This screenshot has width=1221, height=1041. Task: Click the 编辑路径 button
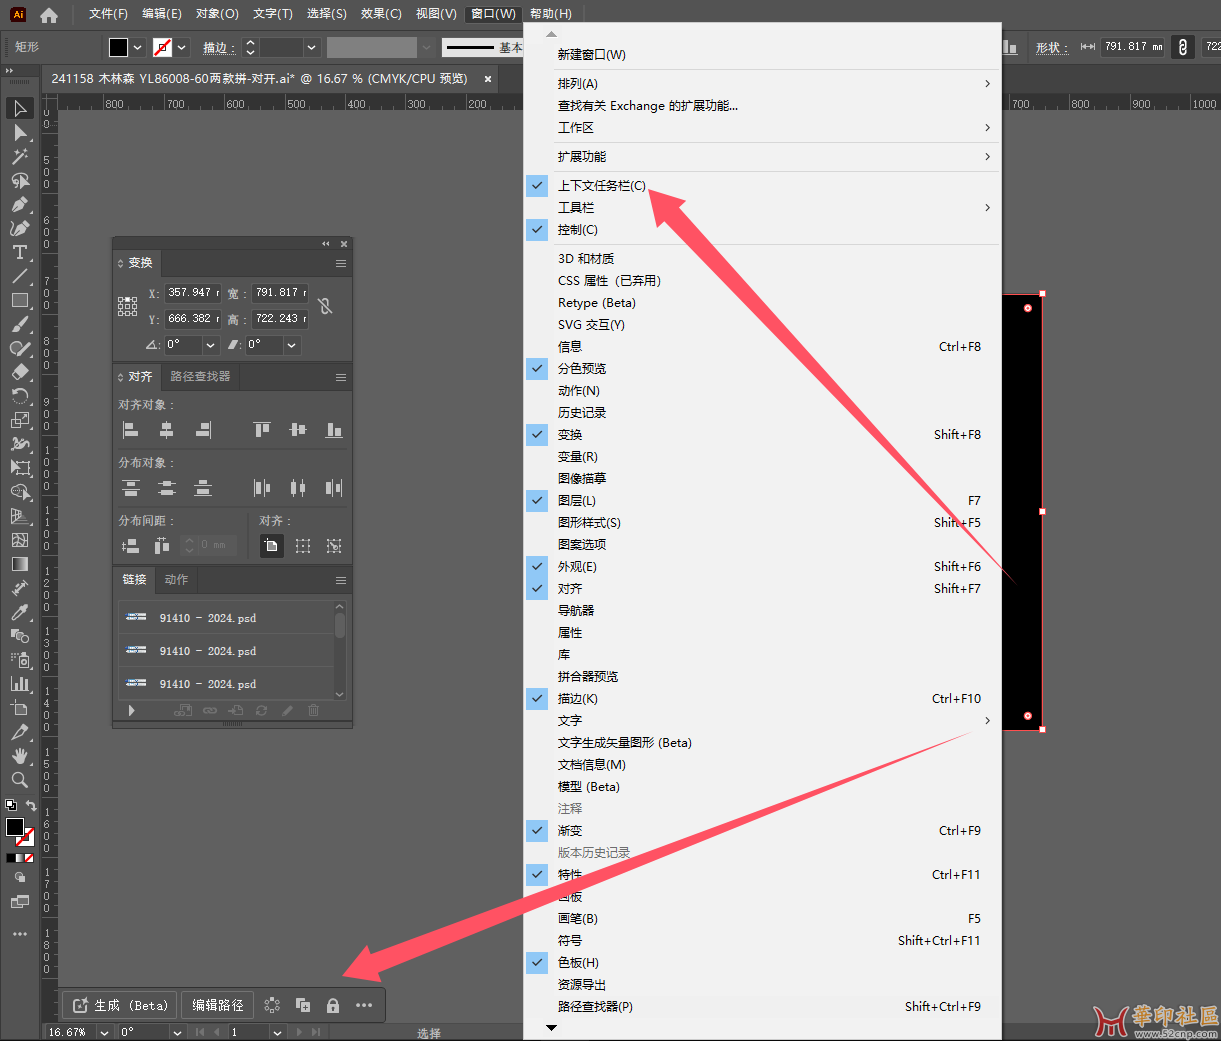point(218,1005)
